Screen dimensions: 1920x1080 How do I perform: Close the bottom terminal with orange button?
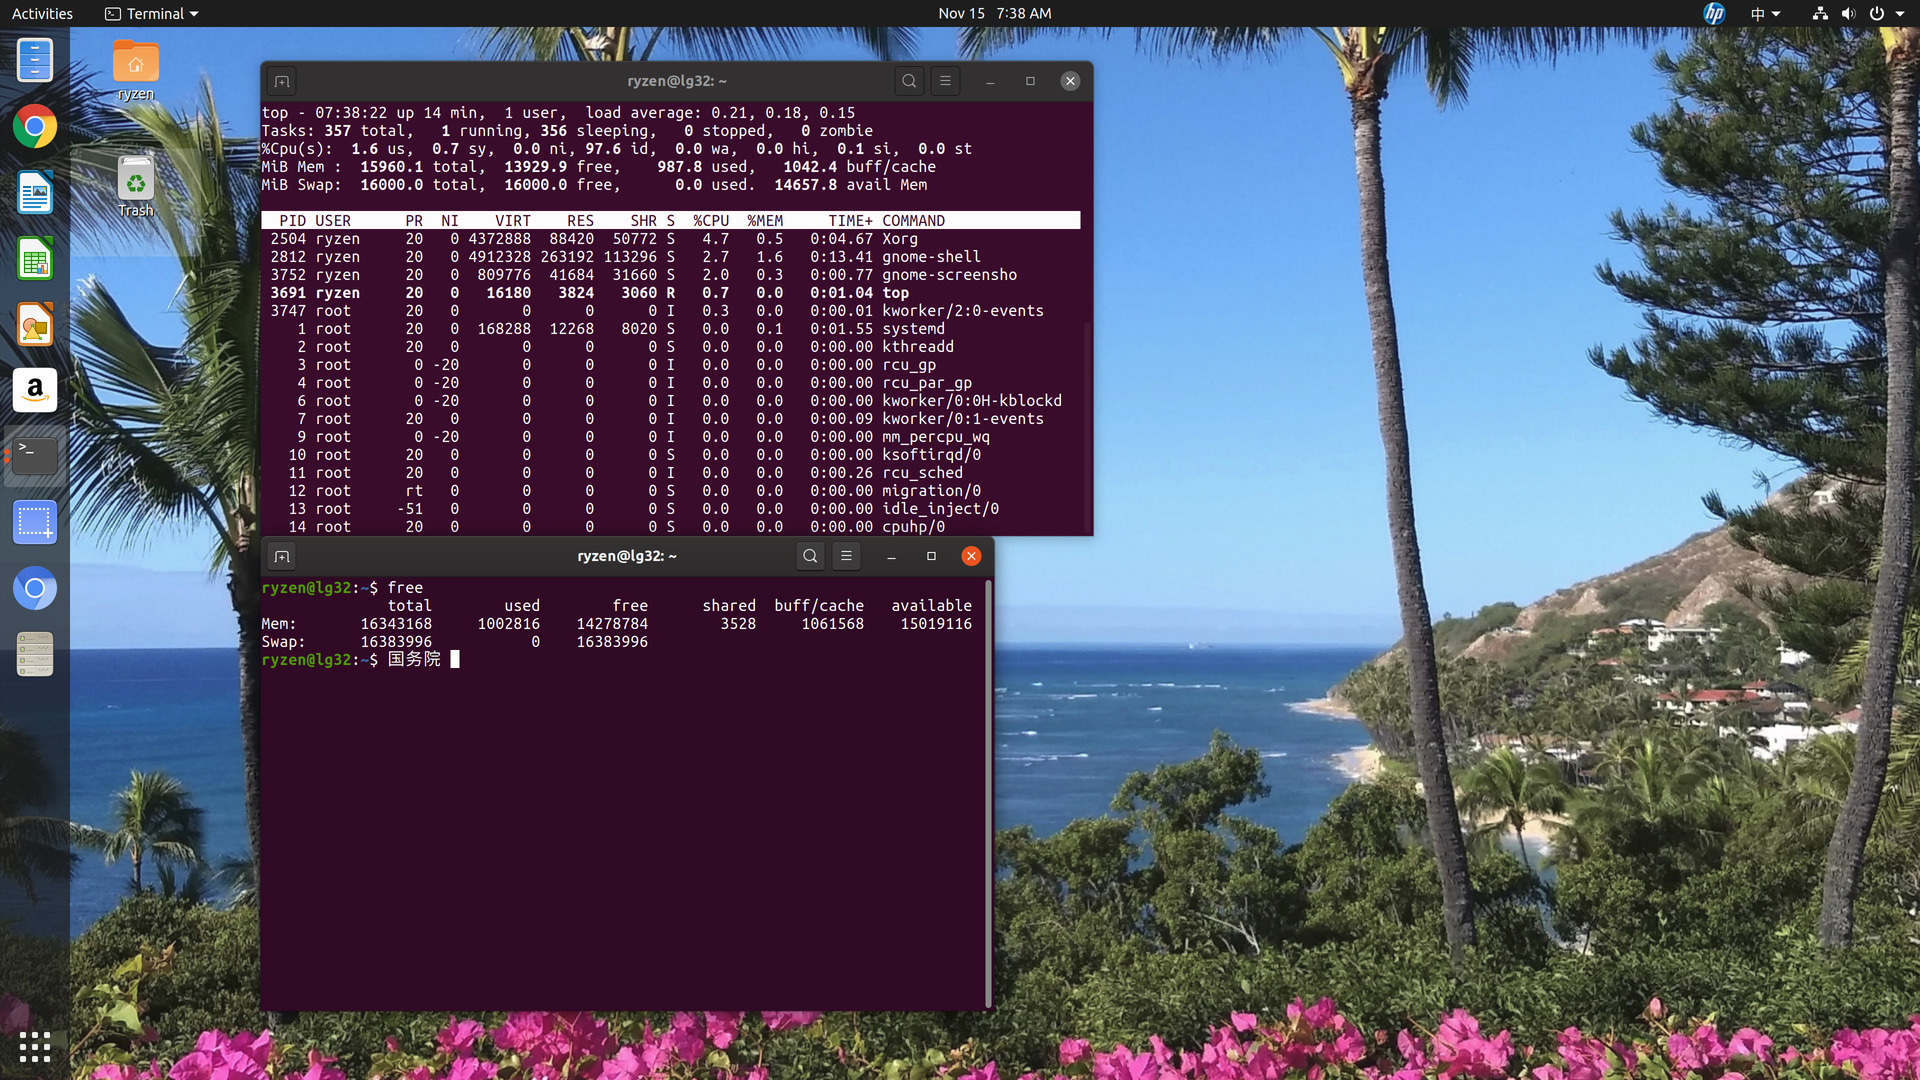point(971,556)
